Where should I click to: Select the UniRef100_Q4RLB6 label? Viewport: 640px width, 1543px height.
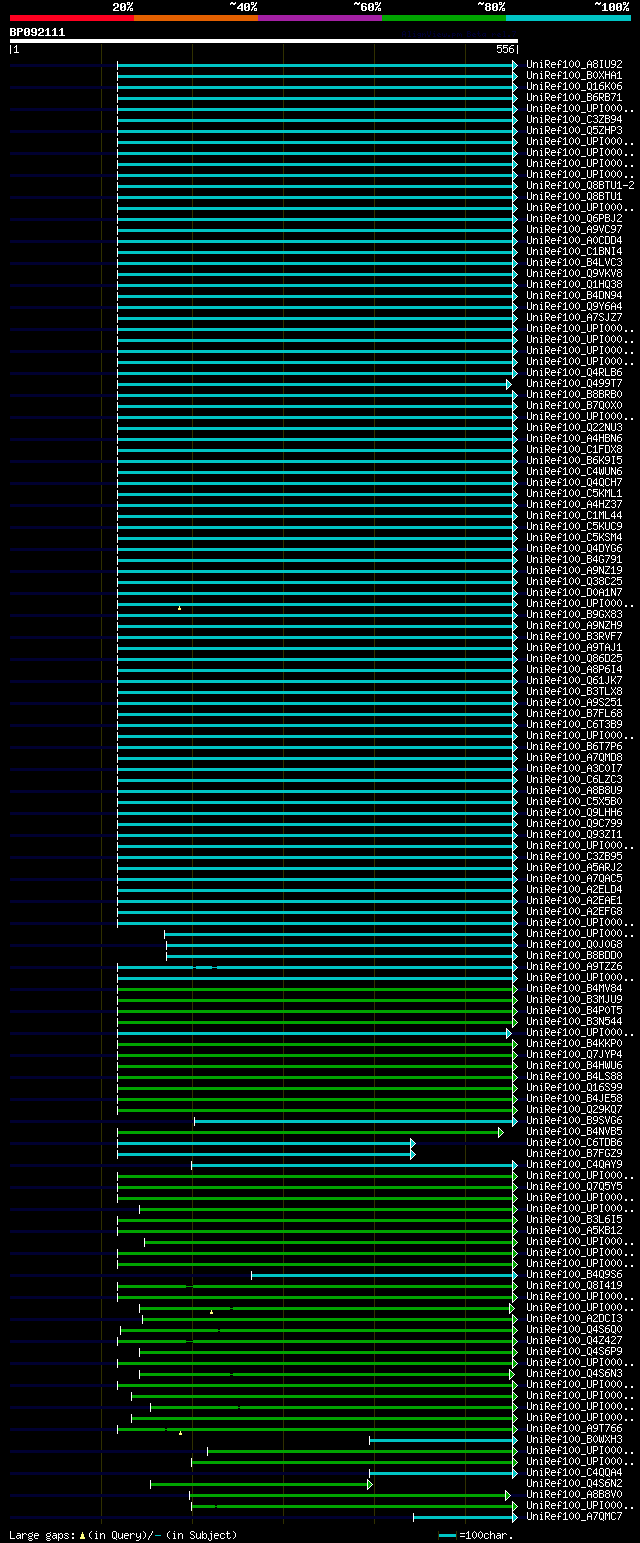coord(574,373)
